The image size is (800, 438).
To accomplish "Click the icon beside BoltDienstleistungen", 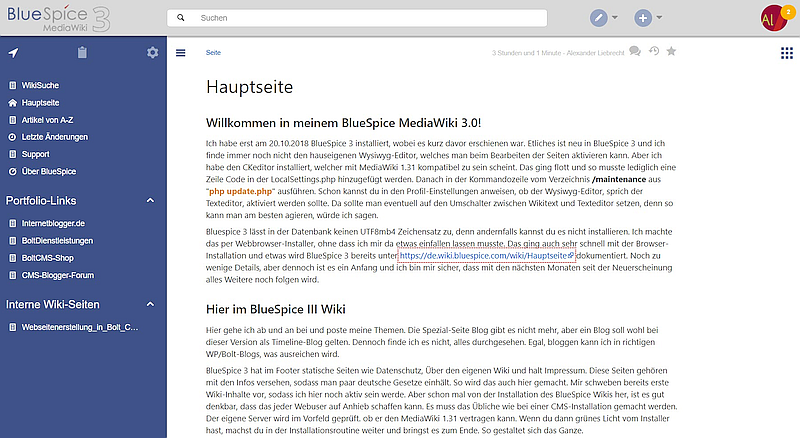I will tap(13, 241).
